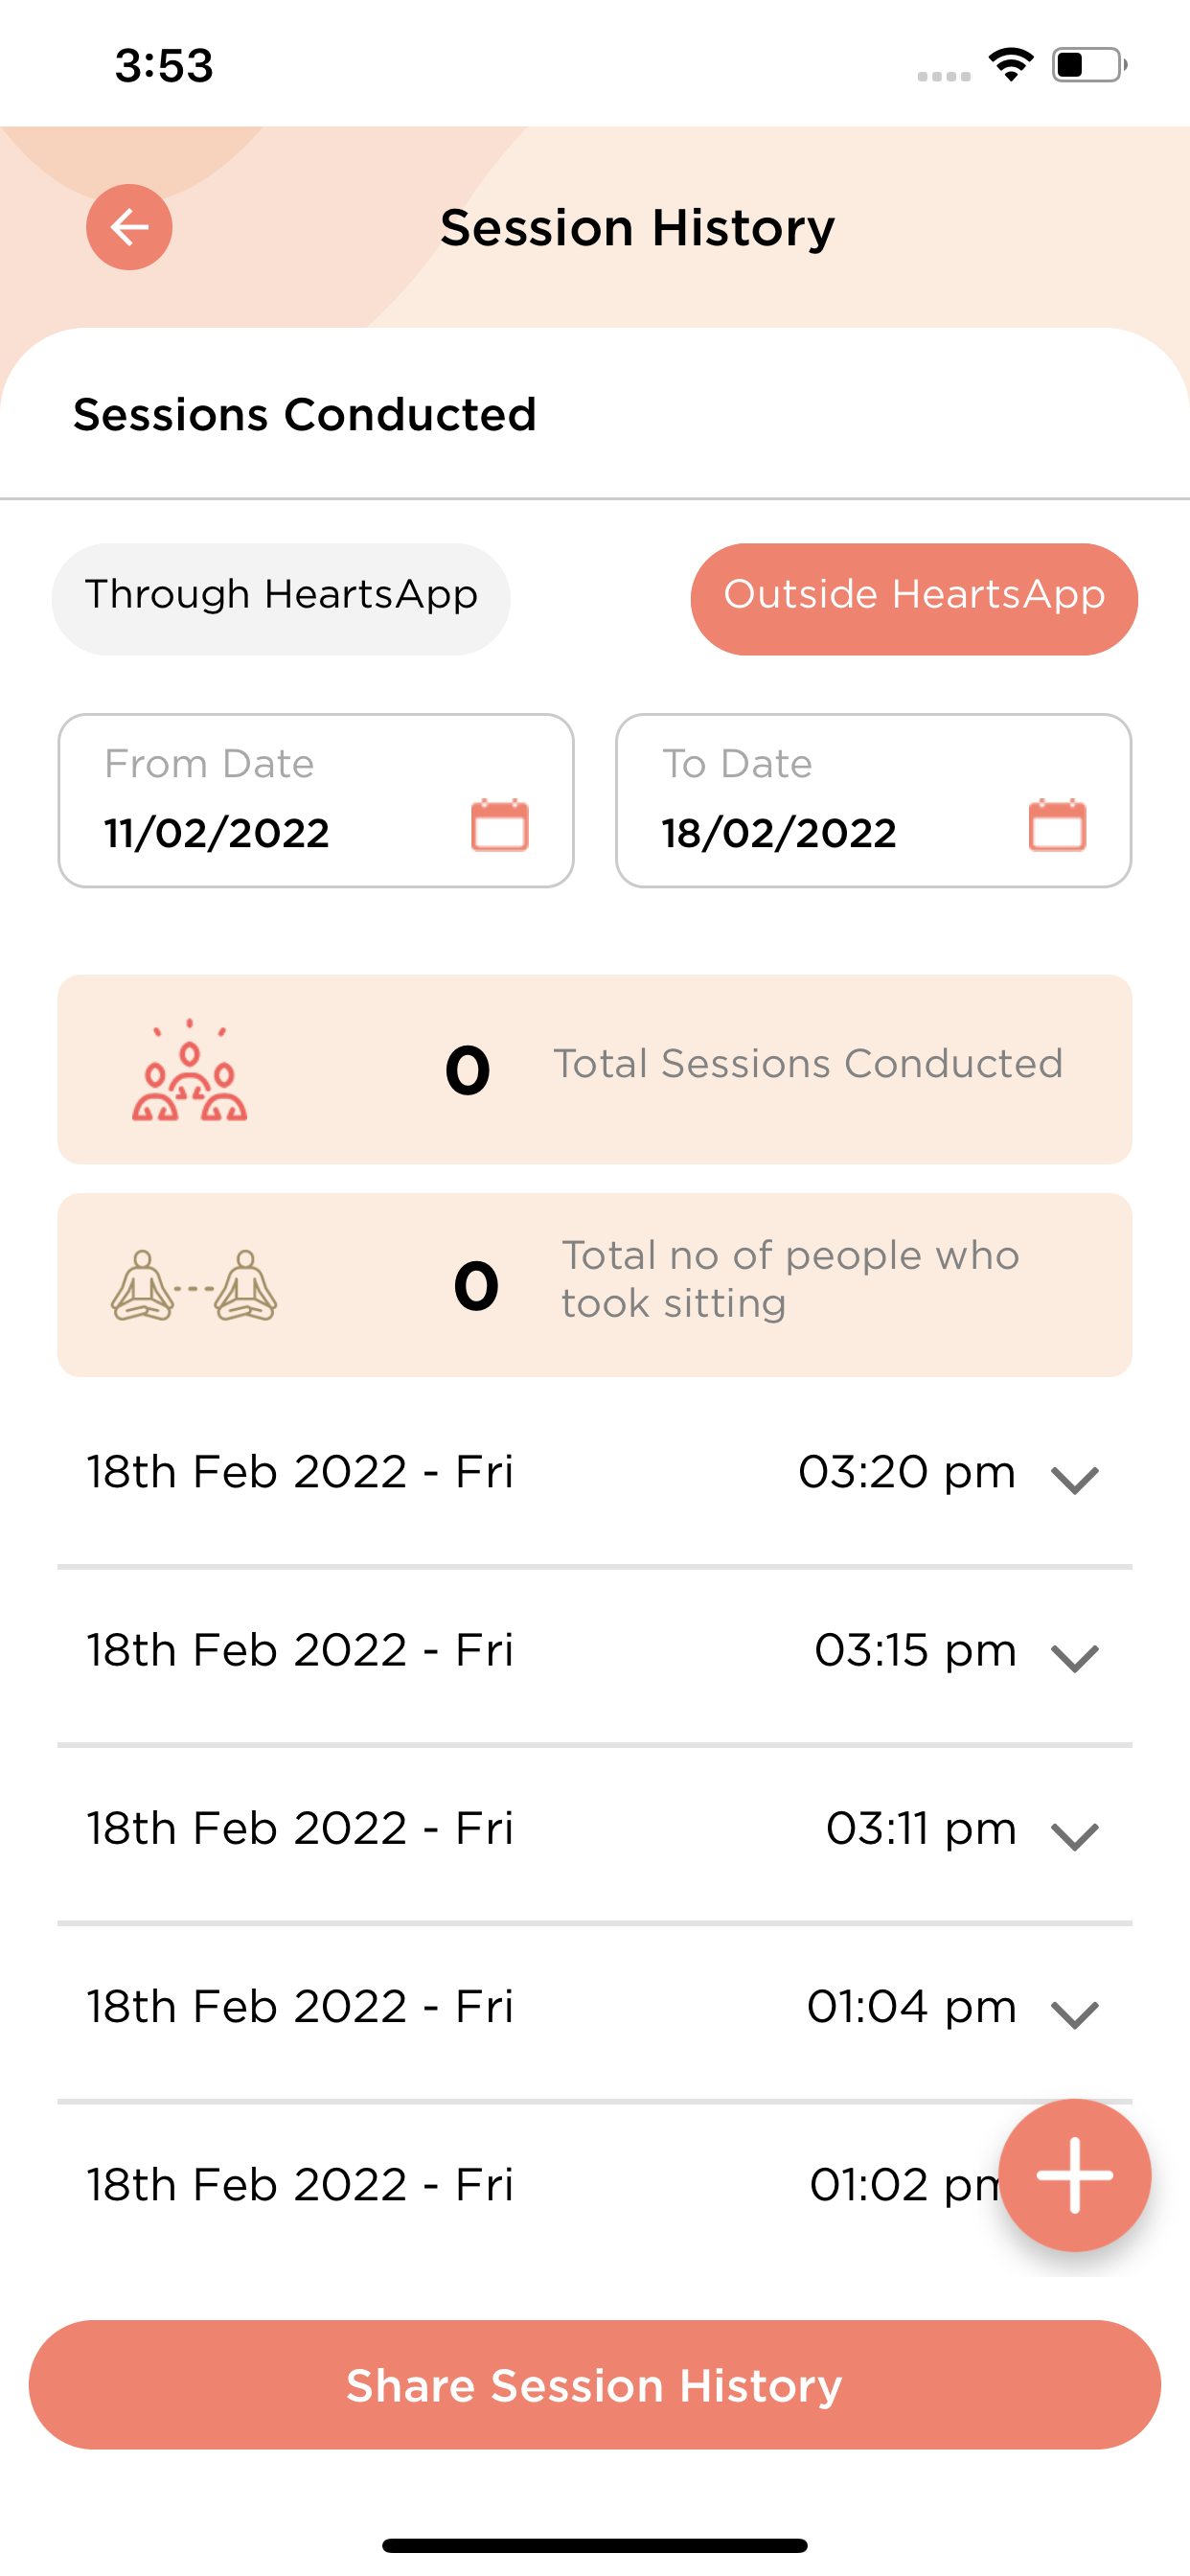Open the To Date calendar icon
The width and height of the screenshot is (1190, 2576).
(x=1057, y=825)
